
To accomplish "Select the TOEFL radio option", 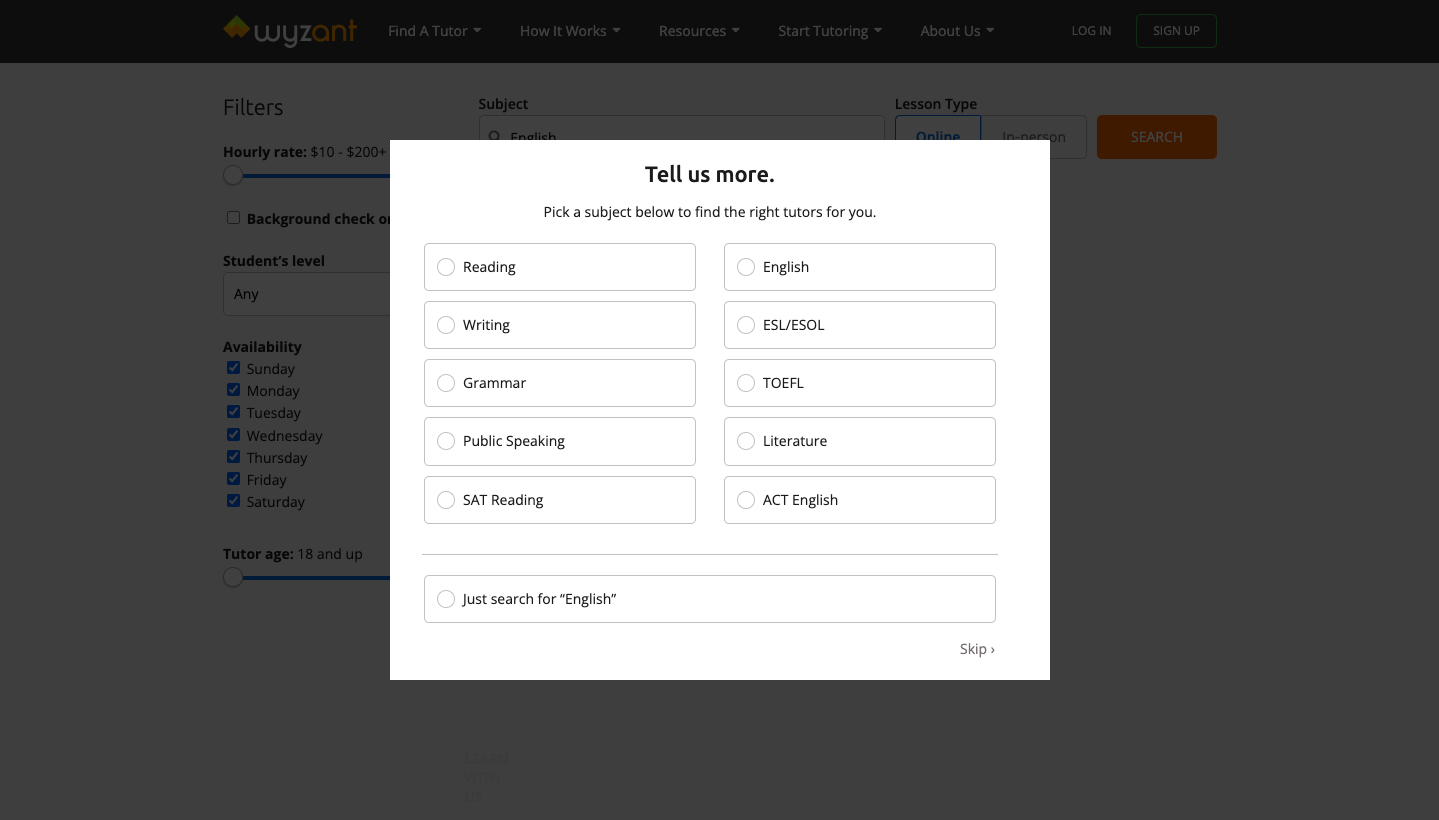I will tap(746, 383).
